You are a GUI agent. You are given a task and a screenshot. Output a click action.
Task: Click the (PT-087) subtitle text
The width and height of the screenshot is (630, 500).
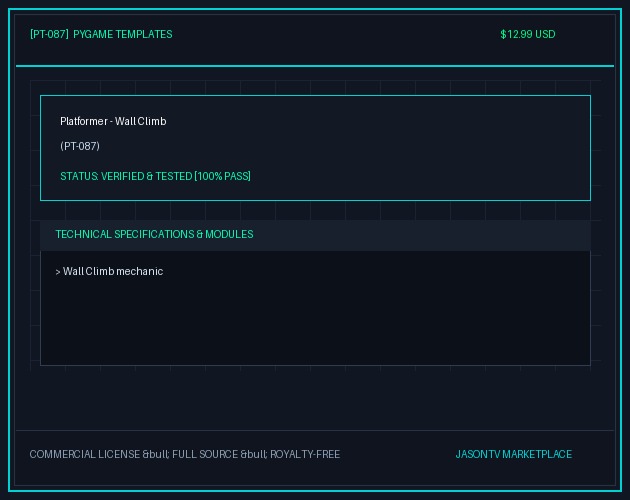click(80, 146)
